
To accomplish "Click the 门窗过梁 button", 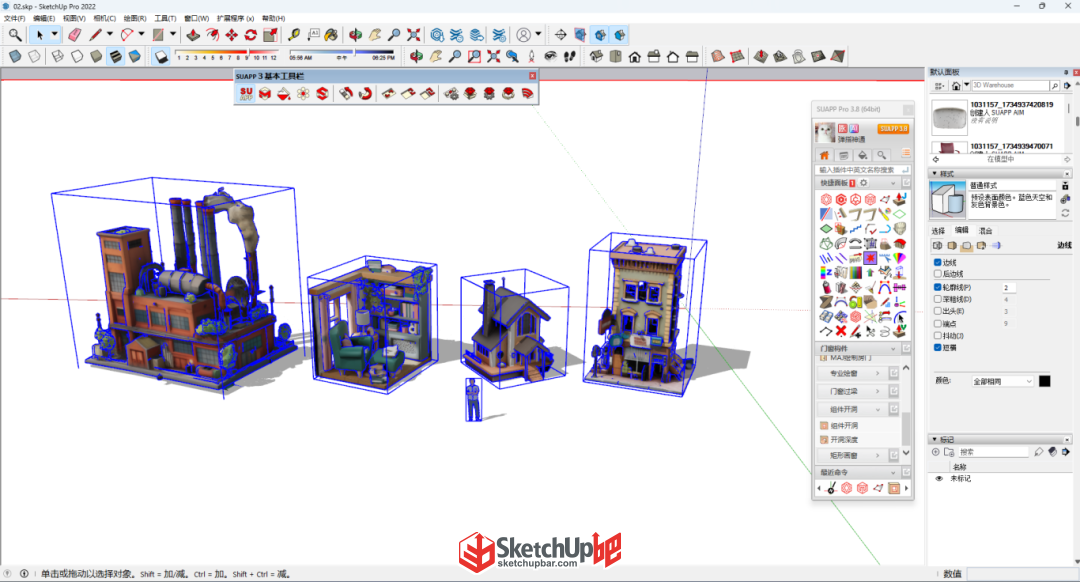I will 851,391.
